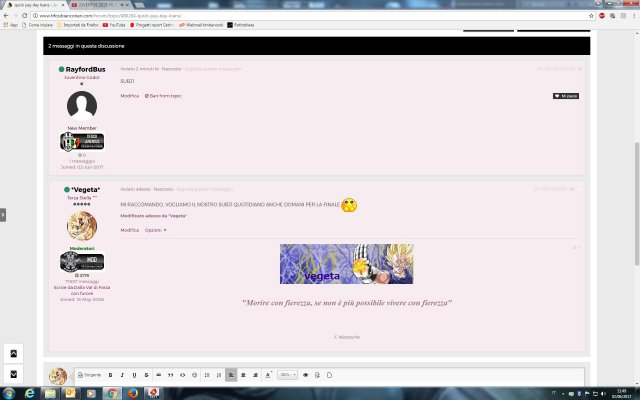Viewport: 640px width, 400px height.
Task: Launch Internet Explorer from the taskbar
Action: tap(29, 393)
